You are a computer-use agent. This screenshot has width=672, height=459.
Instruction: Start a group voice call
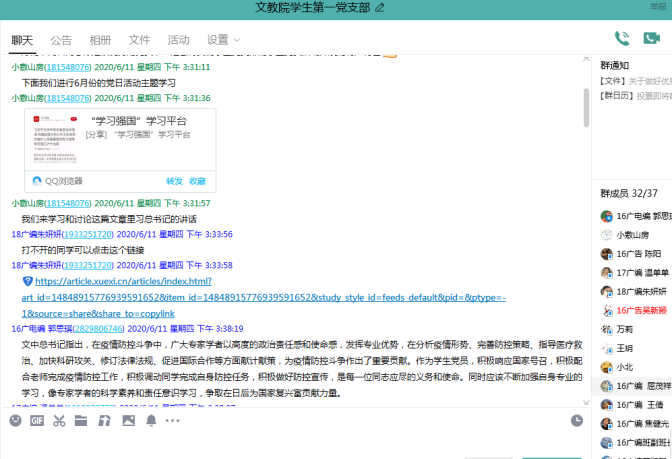pyautogui.click(x=622, y=39)
